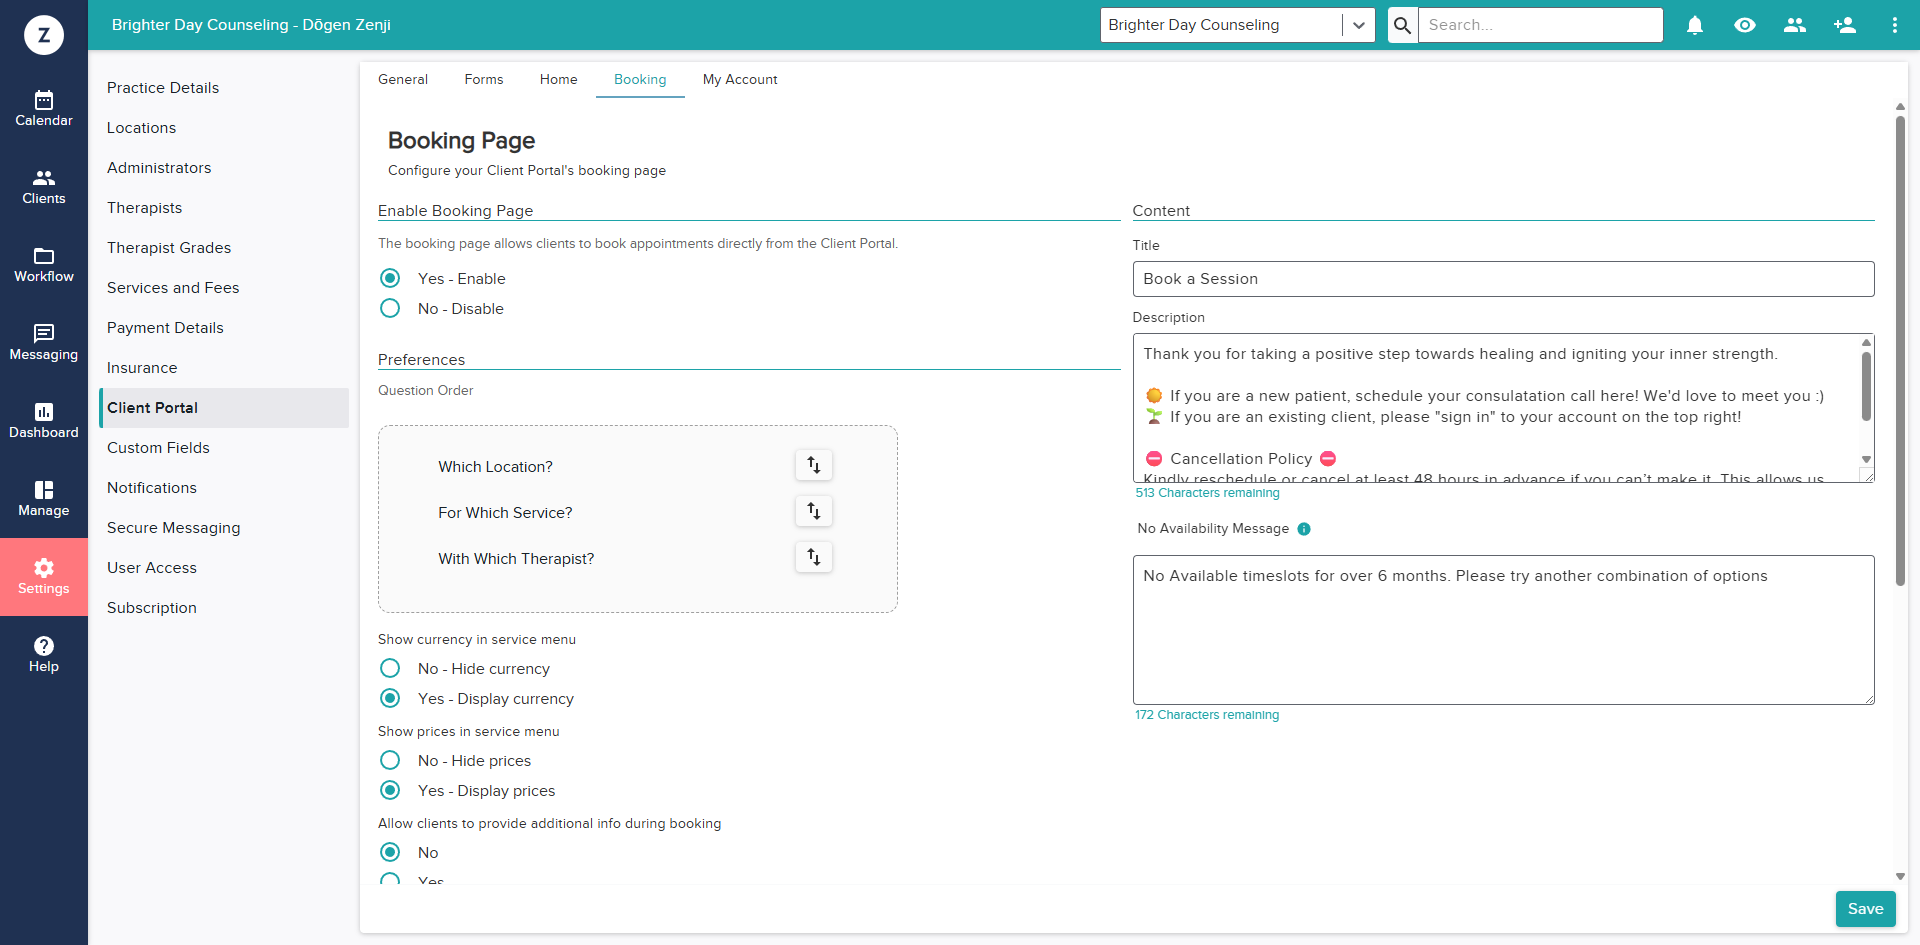Select Yes - Display prices option
This screenshot has height=945, width=1920.
point(390,790)
